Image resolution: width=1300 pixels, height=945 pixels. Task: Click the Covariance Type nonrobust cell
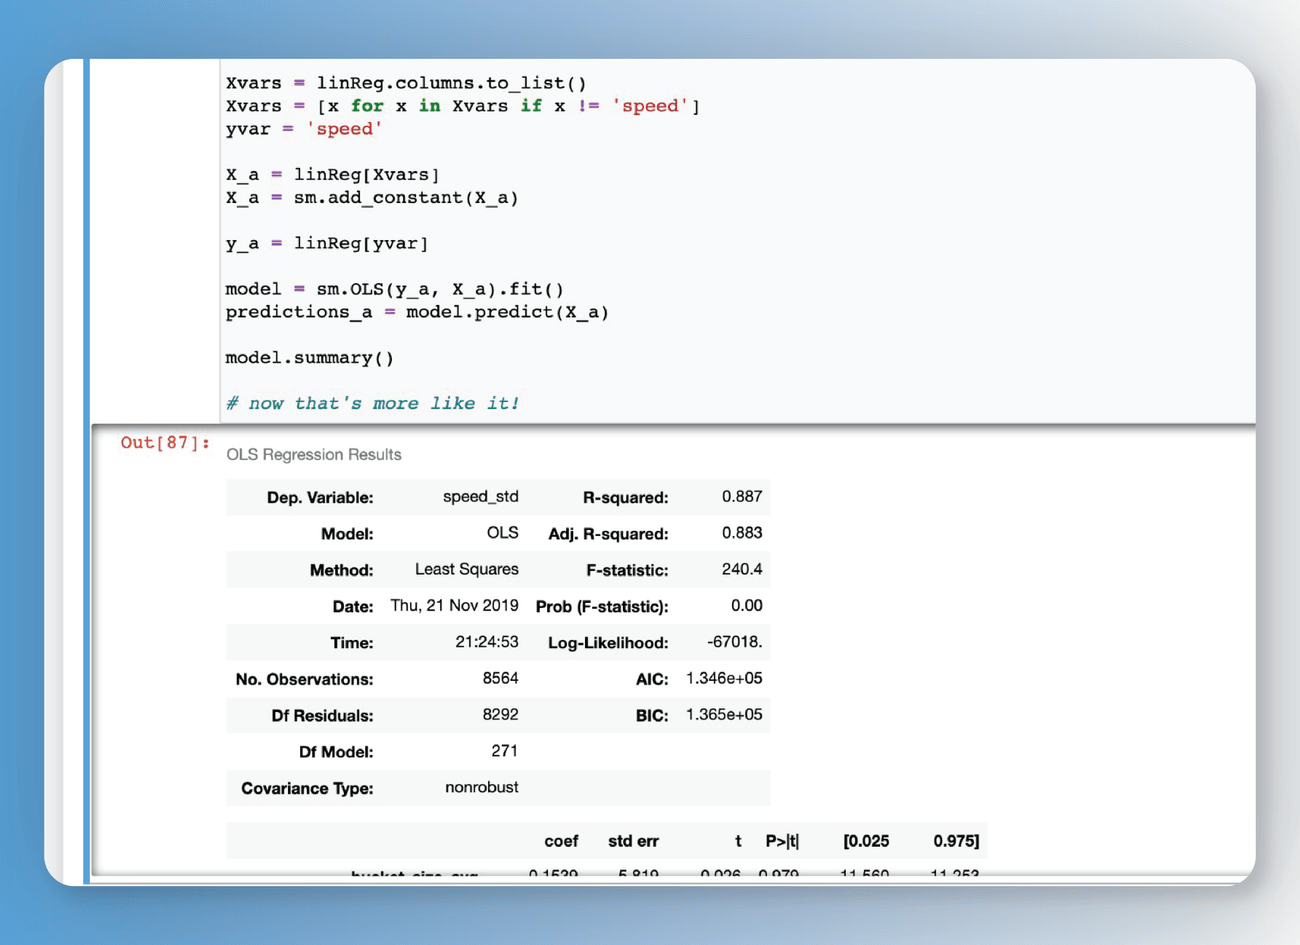click(482, 787)
